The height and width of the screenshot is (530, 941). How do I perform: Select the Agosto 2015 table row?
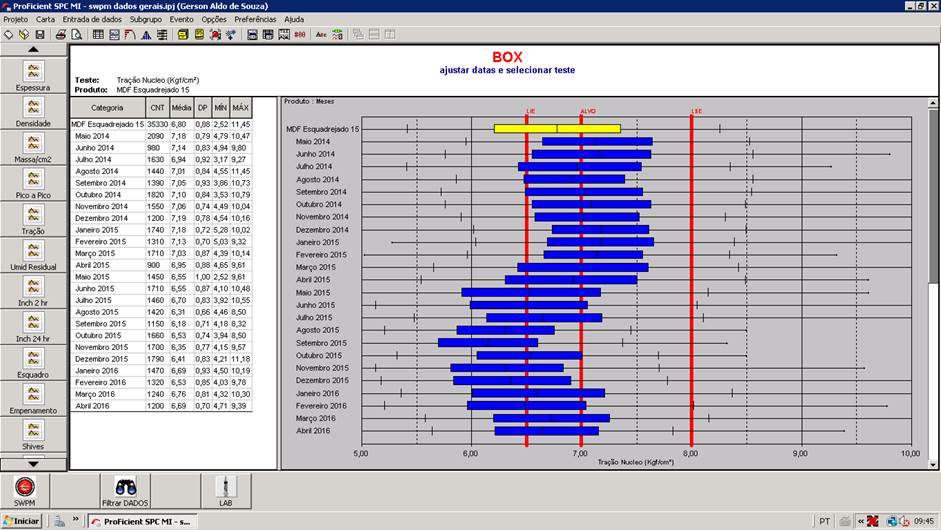pos(161,312)
